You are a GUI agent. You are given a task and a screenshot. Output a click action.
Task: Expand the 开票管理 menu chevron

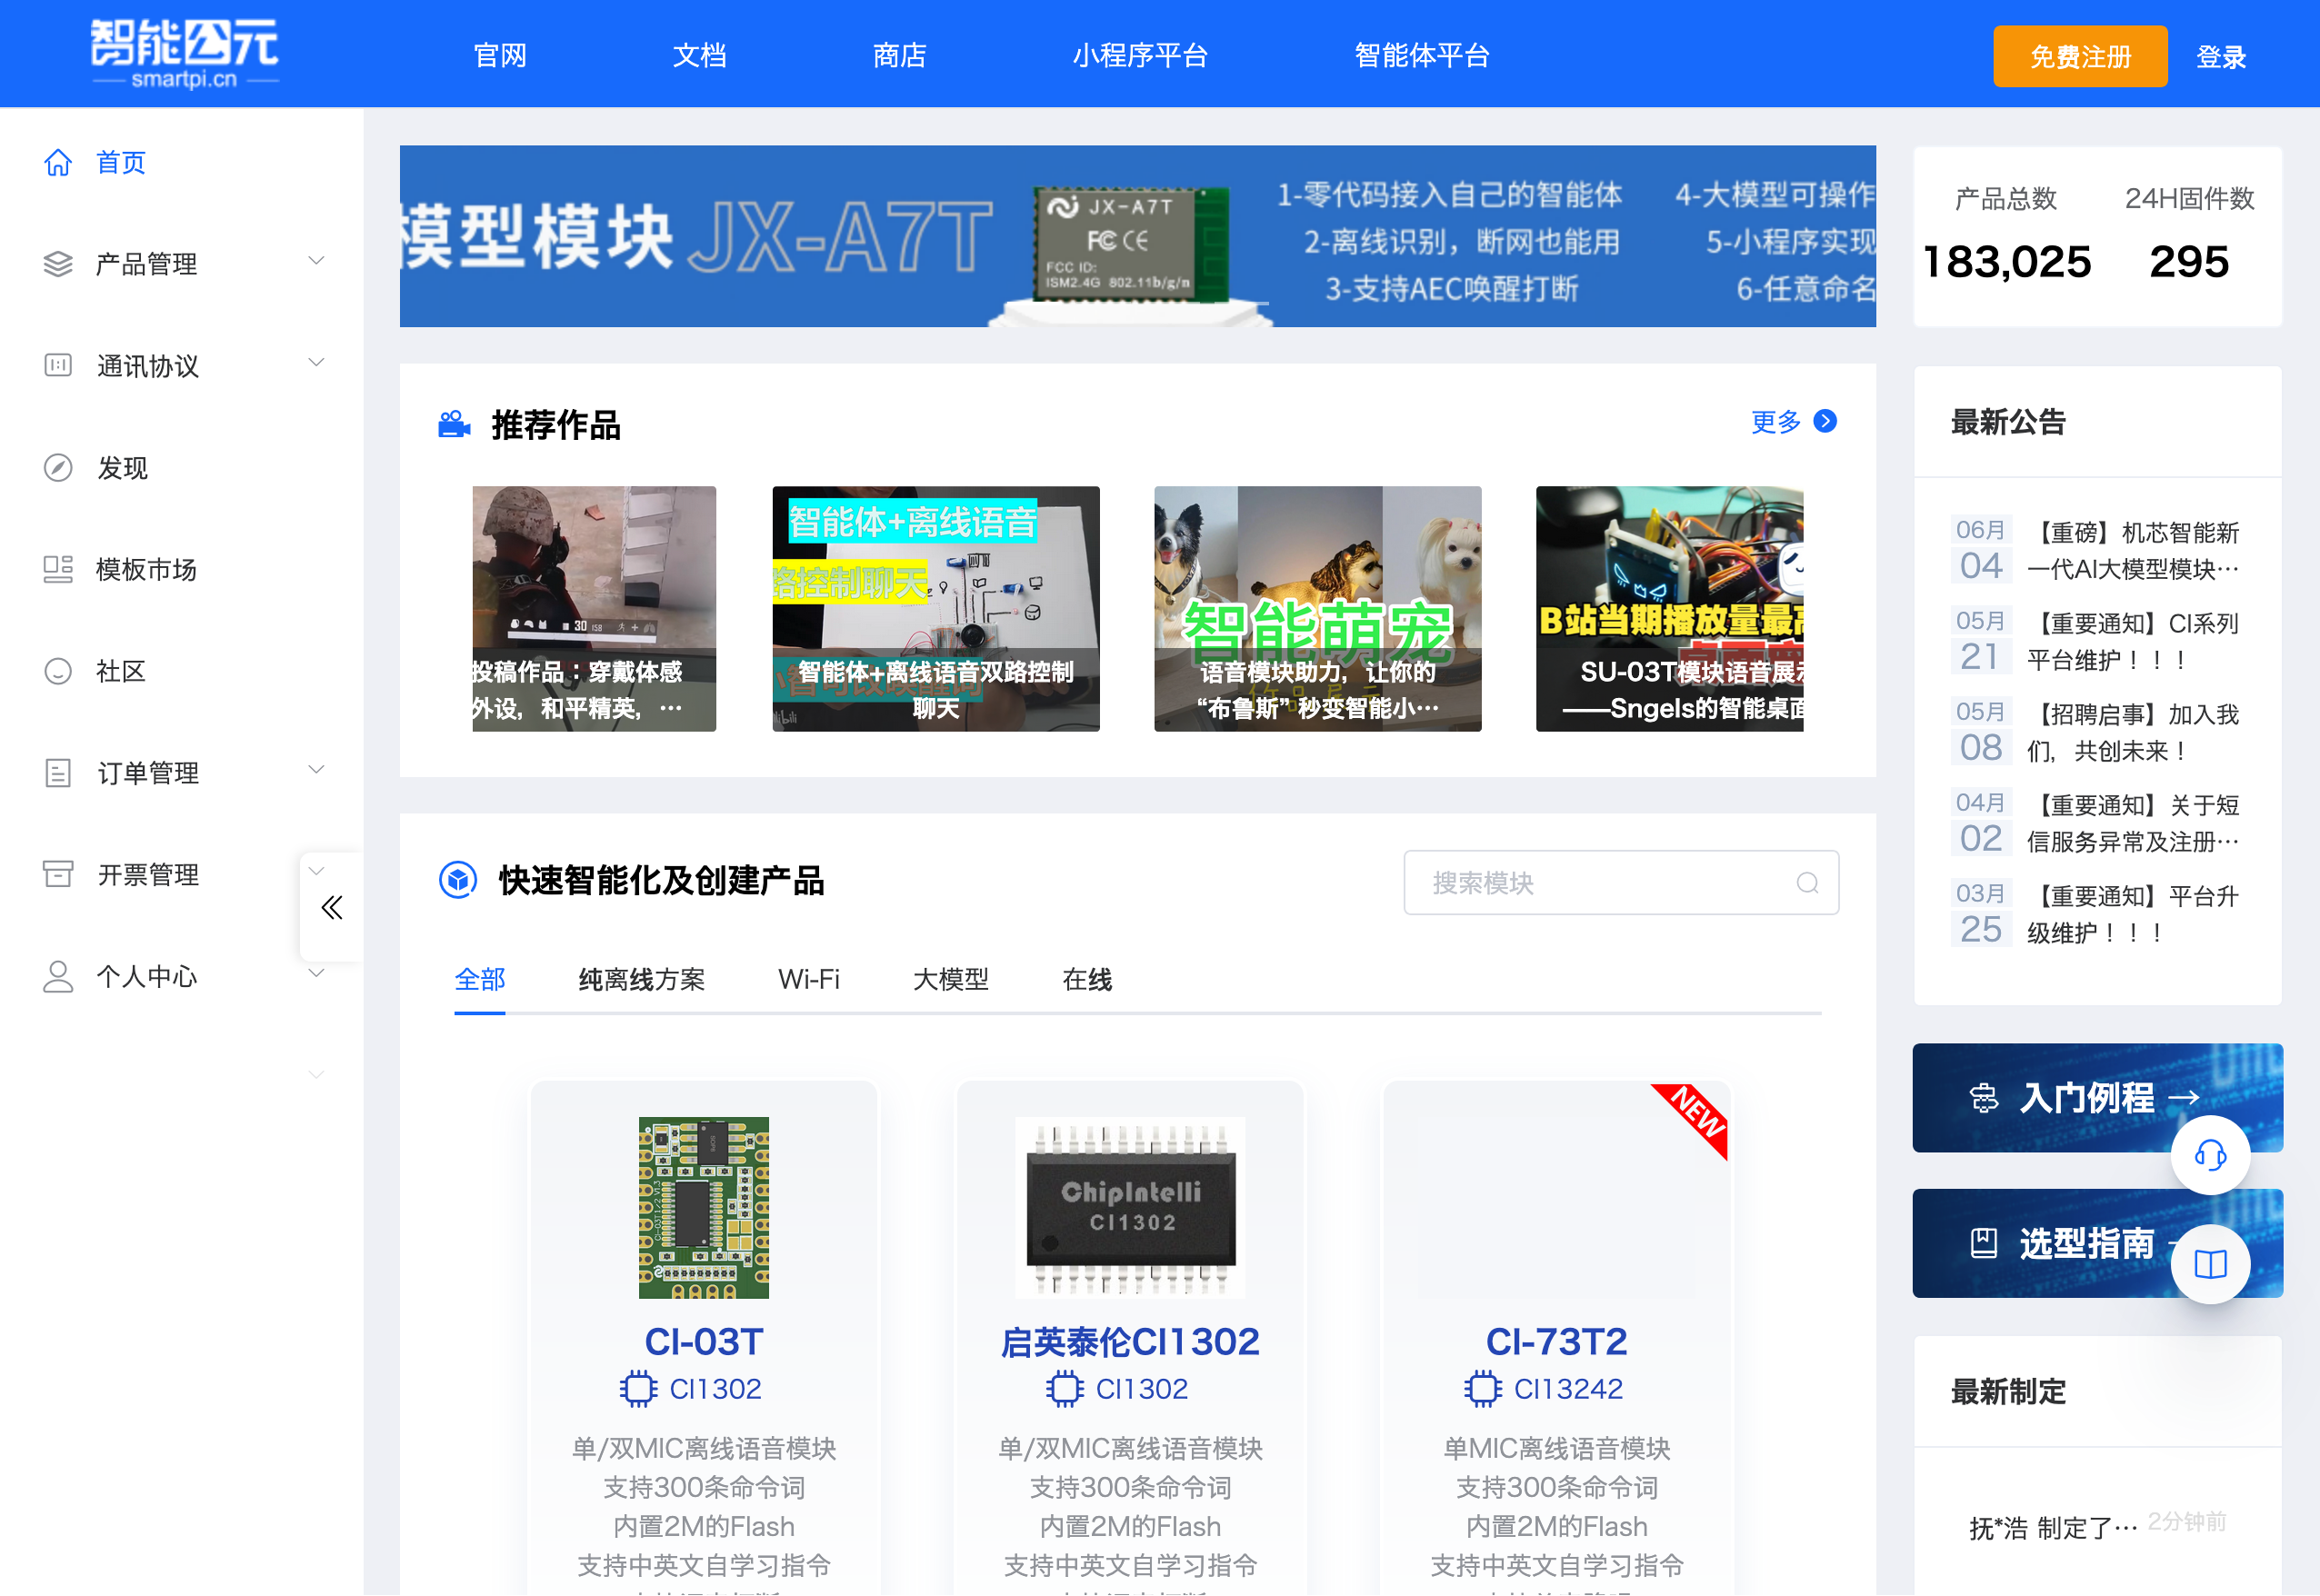pyautogui.click(x=316, y=872)
